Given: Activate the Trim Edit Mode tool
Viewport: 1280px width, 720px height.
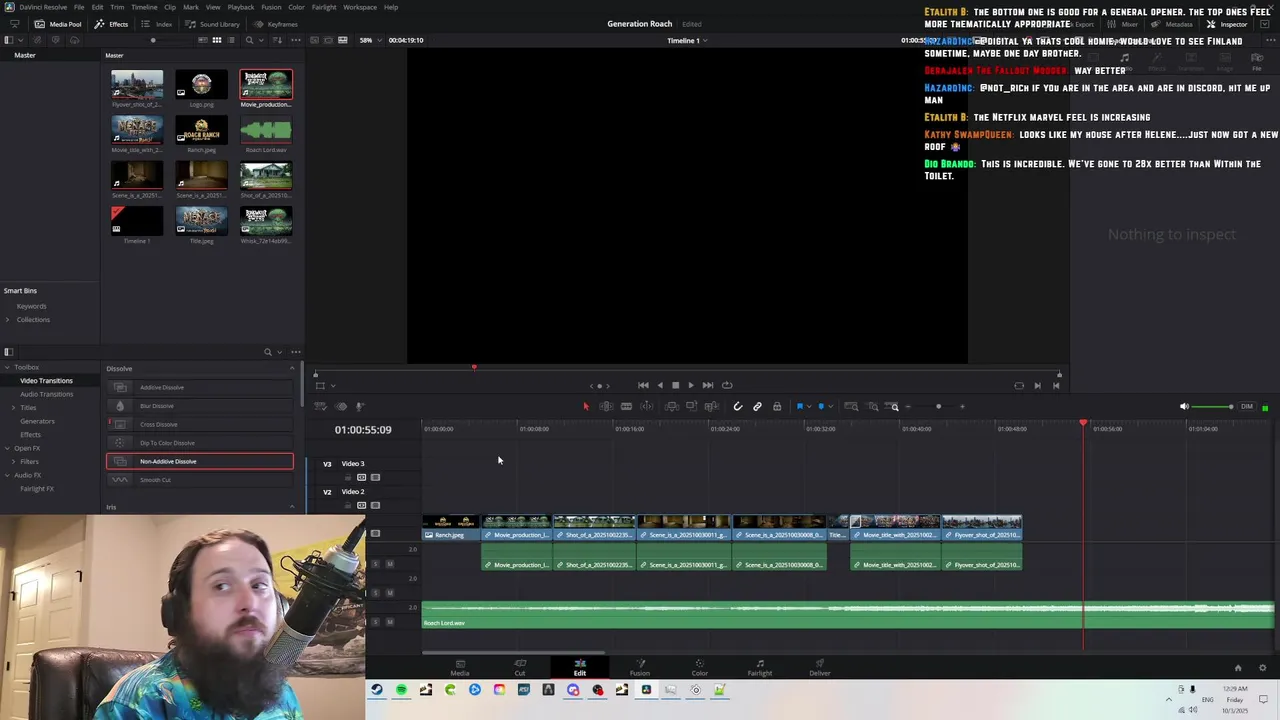Looking at the screenshot, I should [x=606, y=406].
